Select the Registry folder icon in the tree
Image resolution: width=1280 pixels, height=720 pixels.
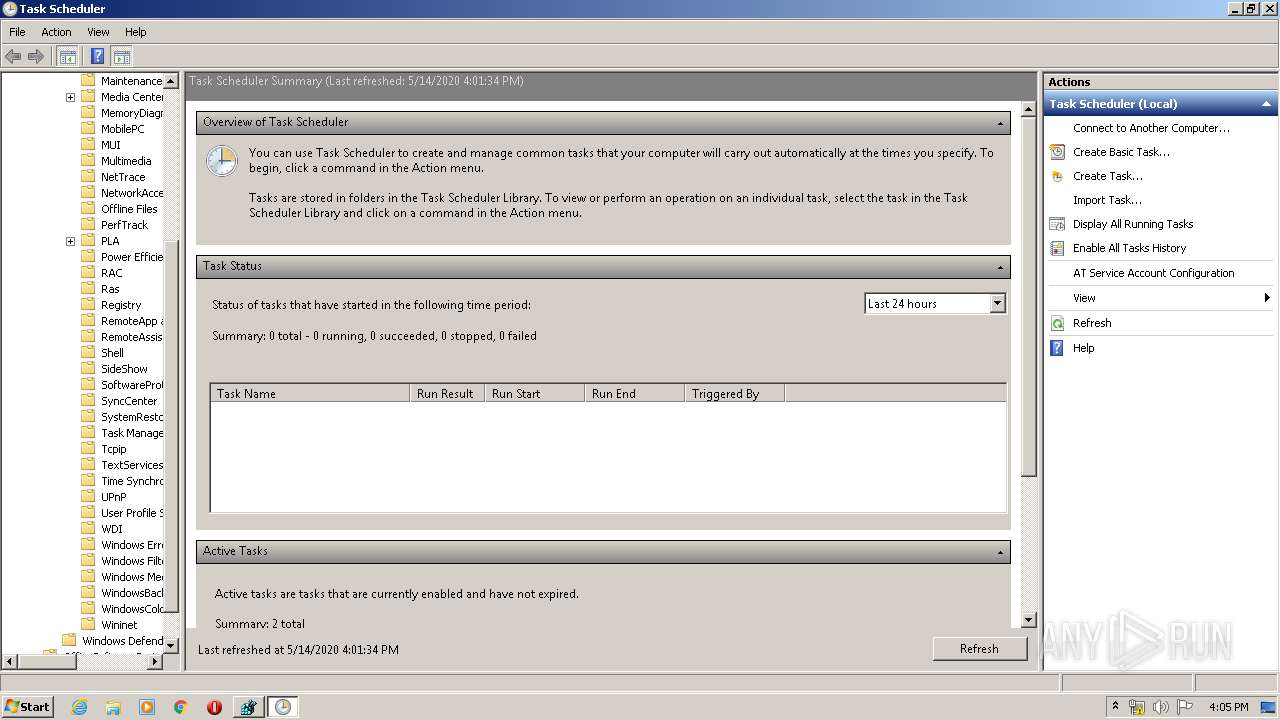[88, 305]
